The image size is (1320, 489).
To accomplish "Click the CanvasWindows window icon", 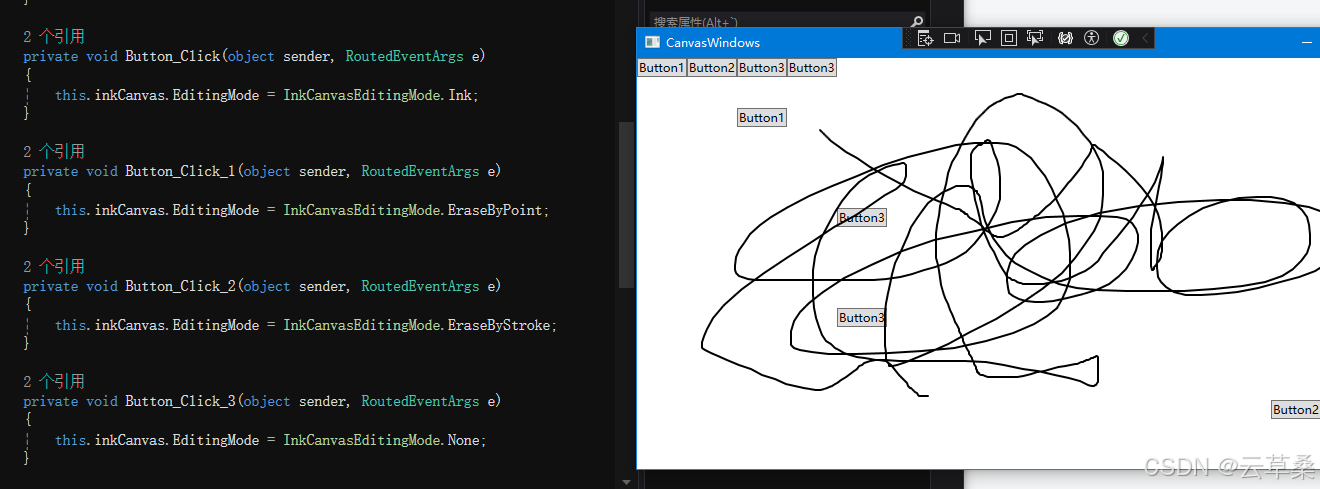I will (652, 42).
